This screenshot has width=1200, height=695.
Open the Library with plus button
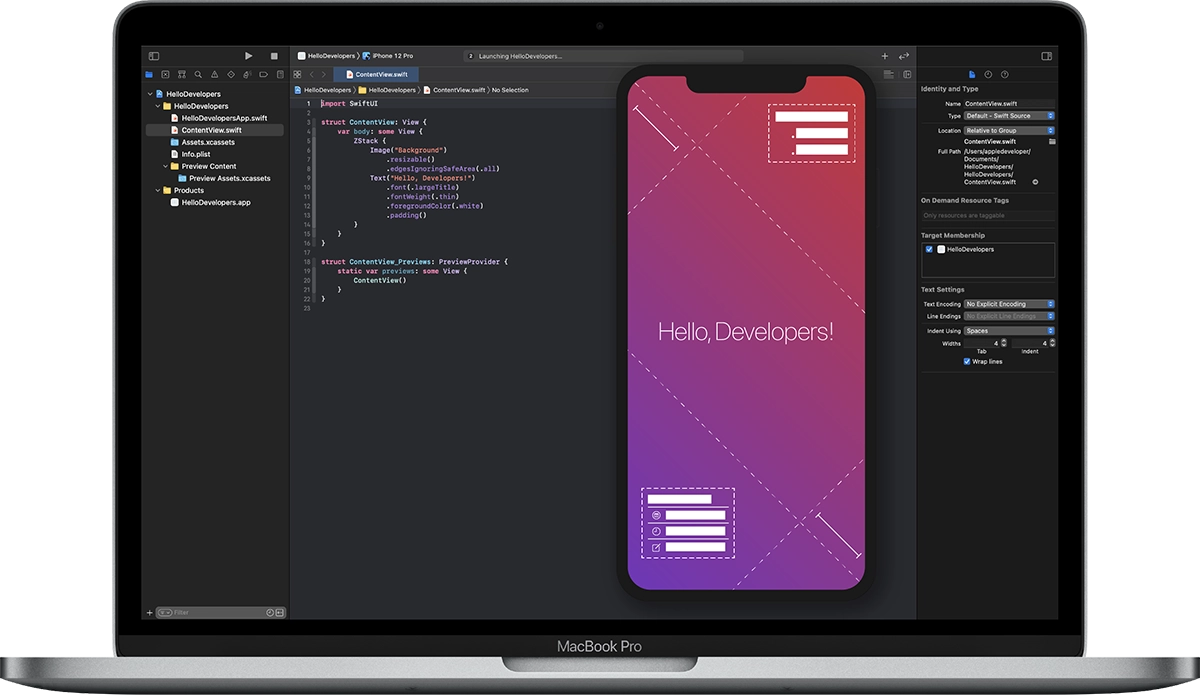pos(884,56)
